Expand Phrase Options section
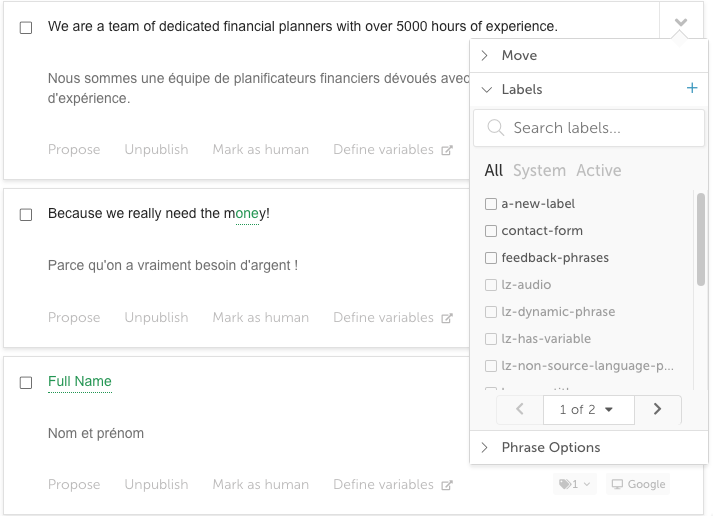Image resolution: width=713 pixels, height=516 pixels. tap(589, 447)
